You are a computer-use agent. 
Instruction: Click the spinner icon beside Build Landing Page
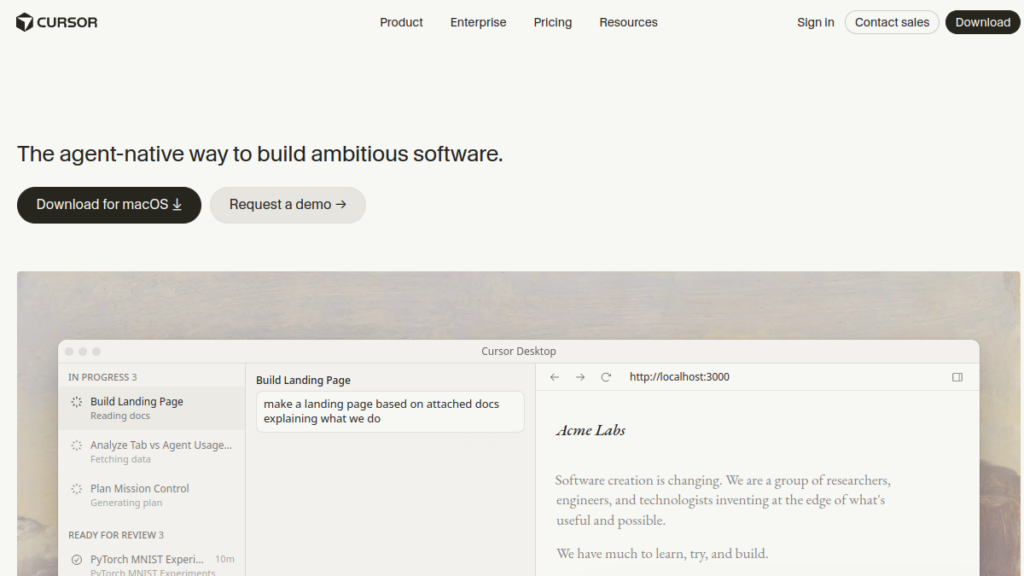tap(76, 402)
